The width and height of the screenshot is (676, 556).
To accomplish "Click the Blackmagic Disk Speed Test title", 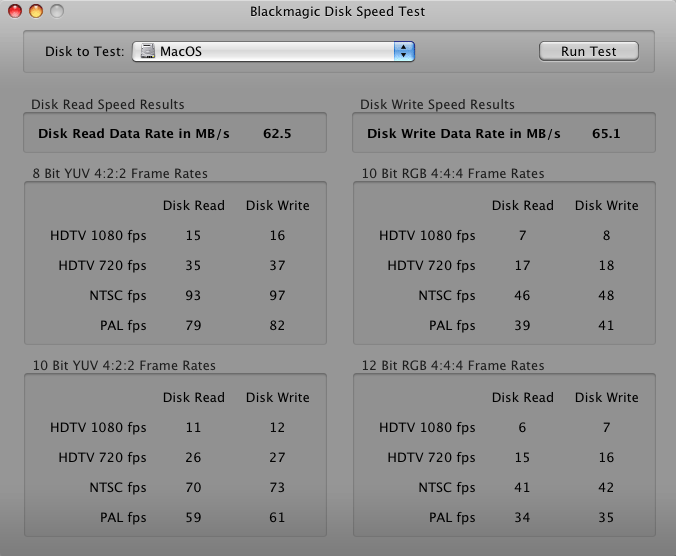I will (337, 12).
